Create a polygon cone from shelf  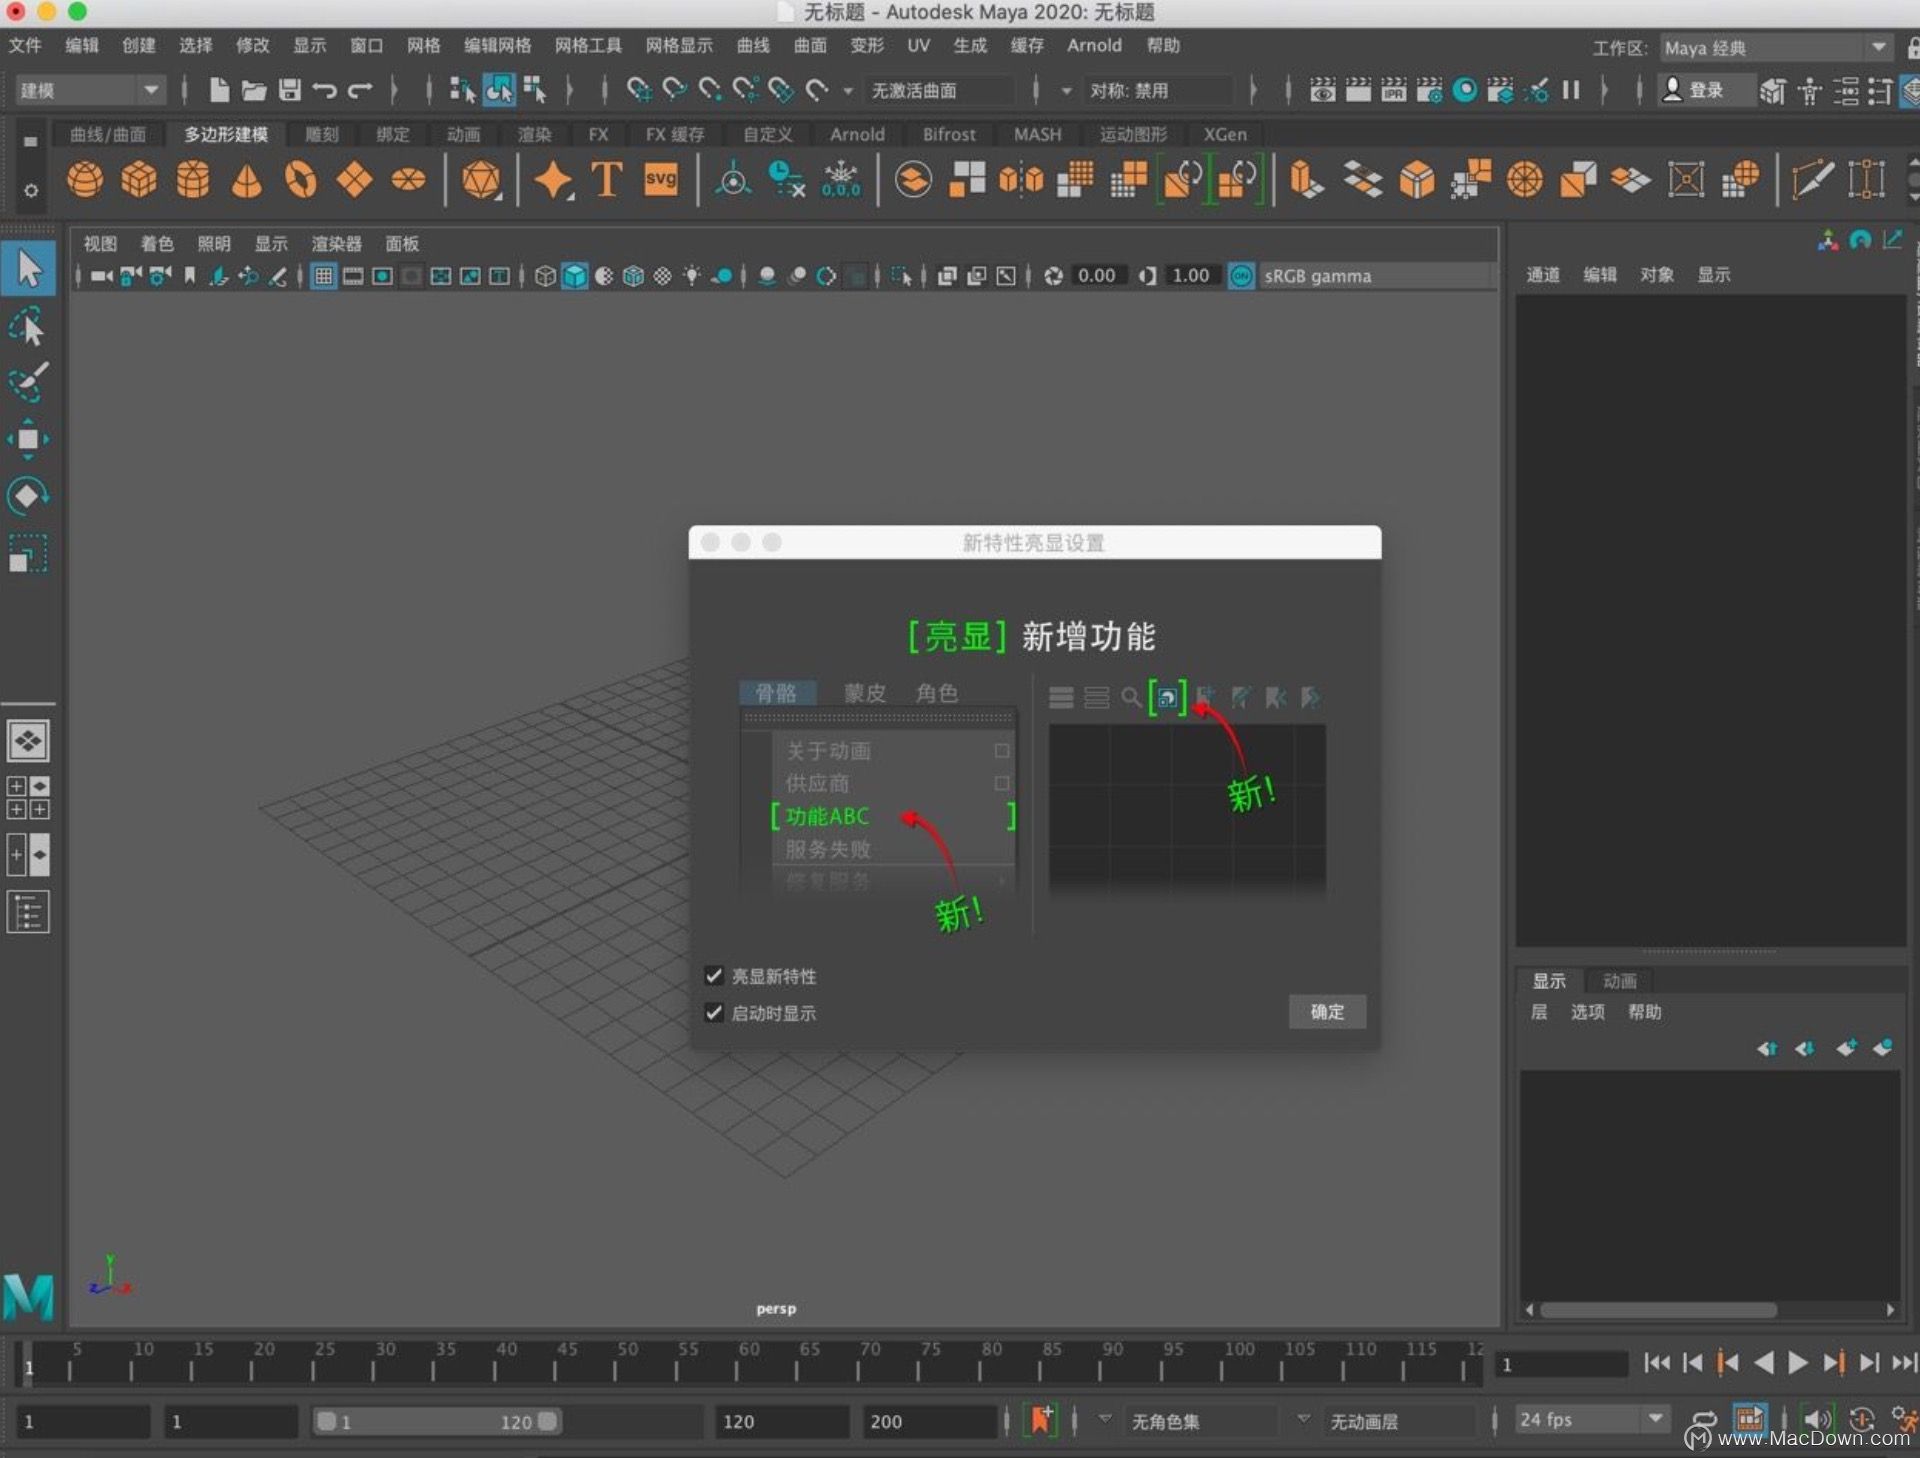click(247, 180)
